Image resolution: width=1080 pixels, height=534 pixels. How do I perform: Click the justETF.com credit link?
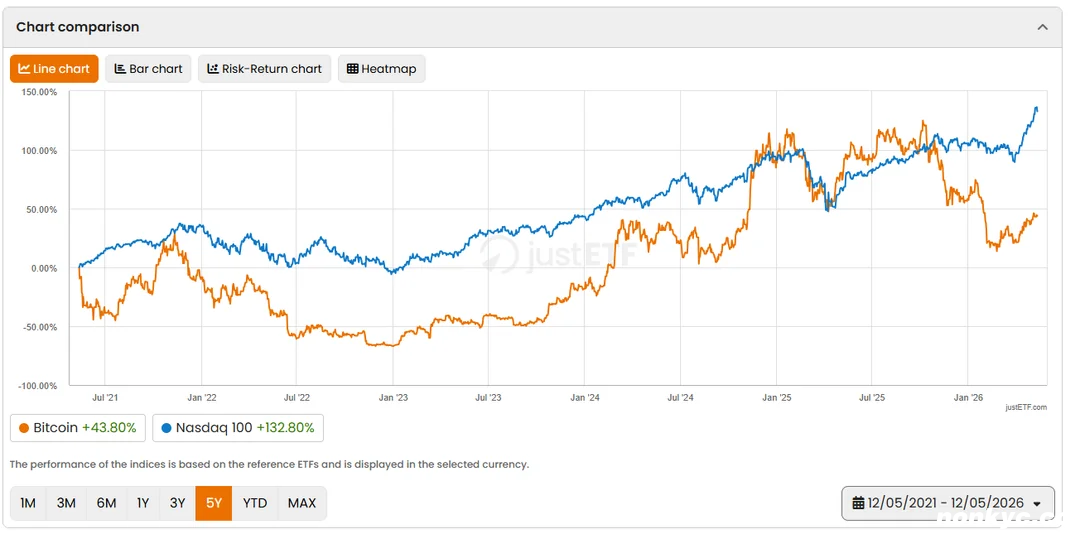1026,407
